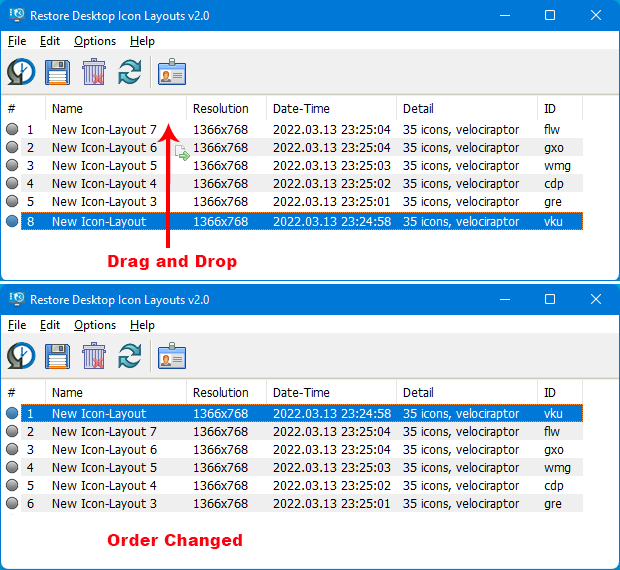Click the Save floppy disk icon in the lower window

pyautogui.click(x=57, y=356)
